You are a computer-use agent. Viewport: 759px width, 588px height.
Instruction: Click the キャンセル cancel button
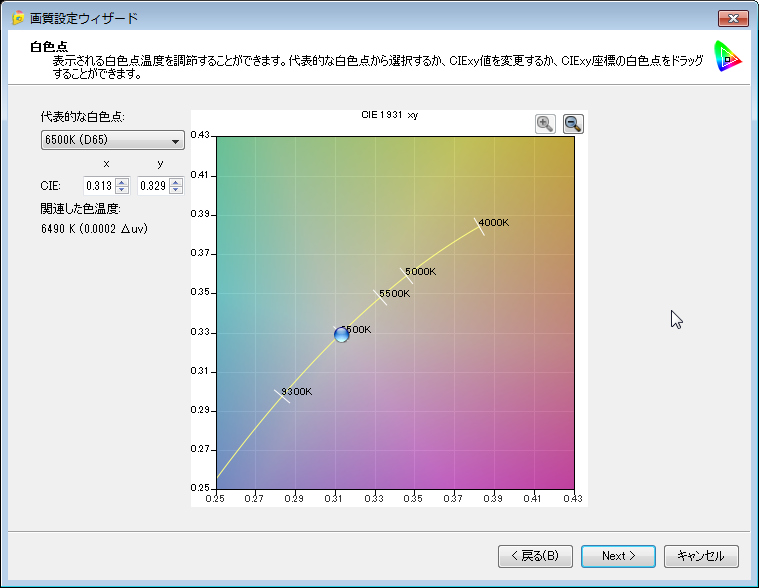(x=701, y=556)
